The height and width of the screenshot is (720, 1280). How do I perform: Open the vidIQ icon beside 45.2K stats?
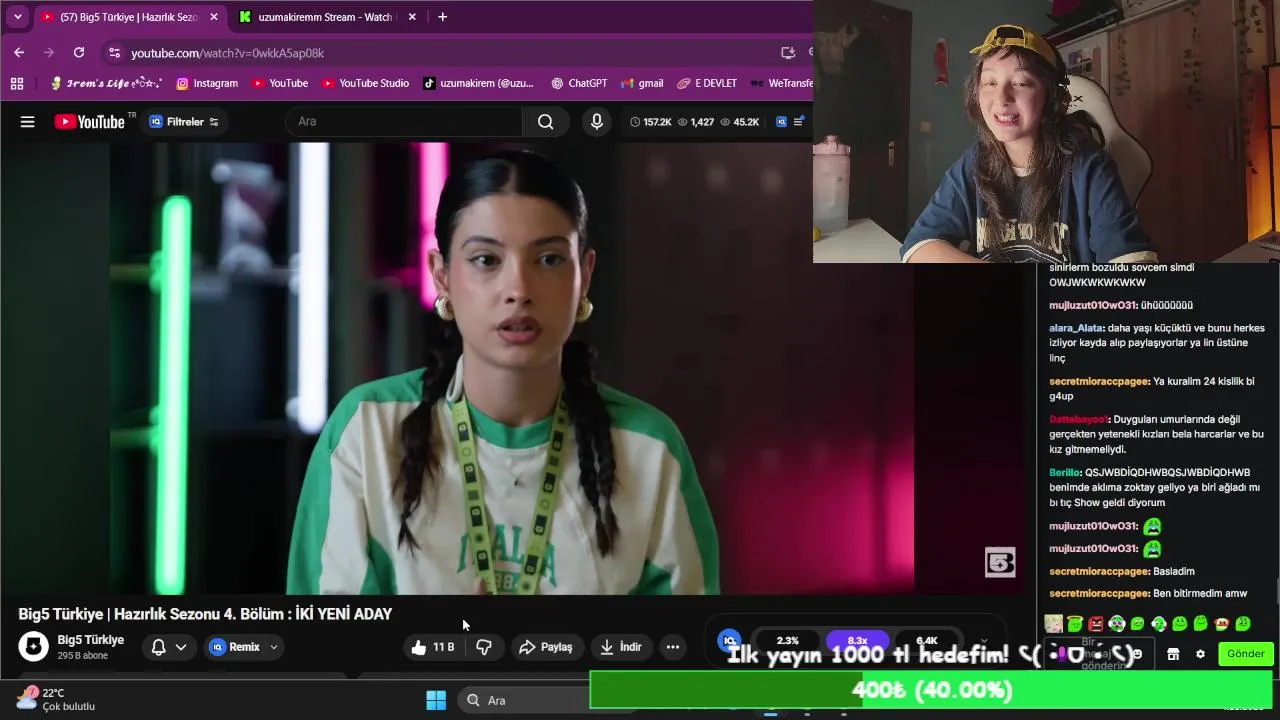pos(779,122)
